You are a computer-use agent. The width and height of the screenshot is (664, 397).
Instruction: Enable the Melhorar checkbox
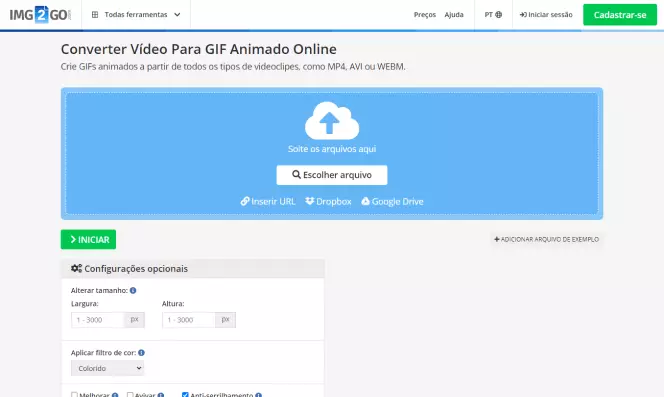(x=75, y=395)
